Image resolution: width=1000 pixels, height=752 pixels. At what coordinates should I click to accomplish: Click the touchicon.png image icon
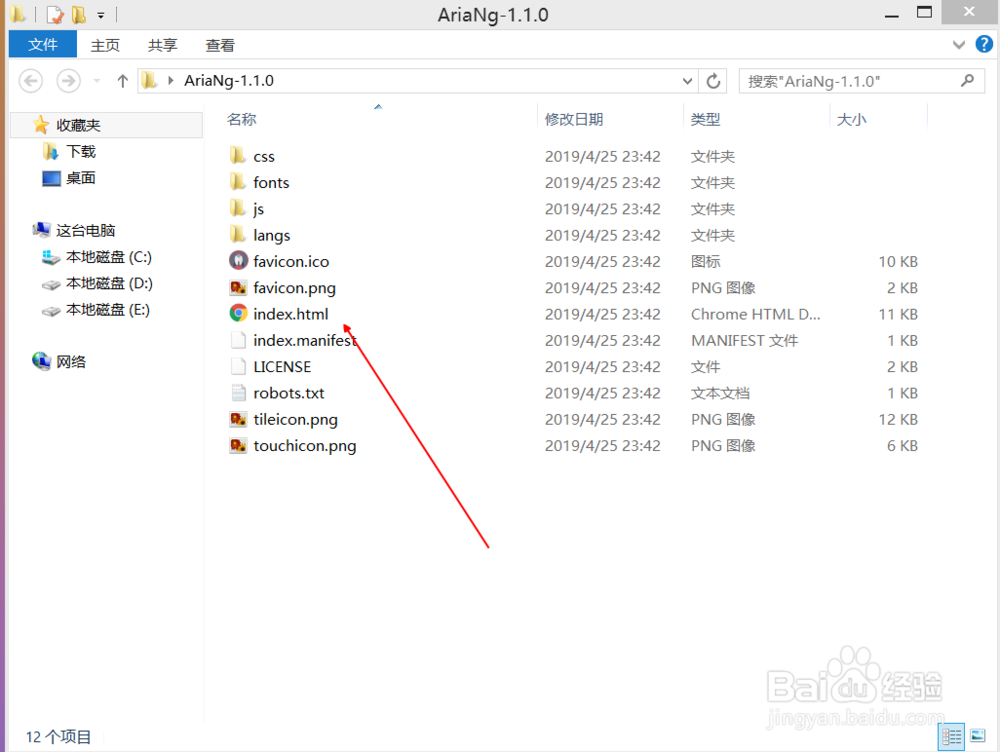tap(238, 445)
